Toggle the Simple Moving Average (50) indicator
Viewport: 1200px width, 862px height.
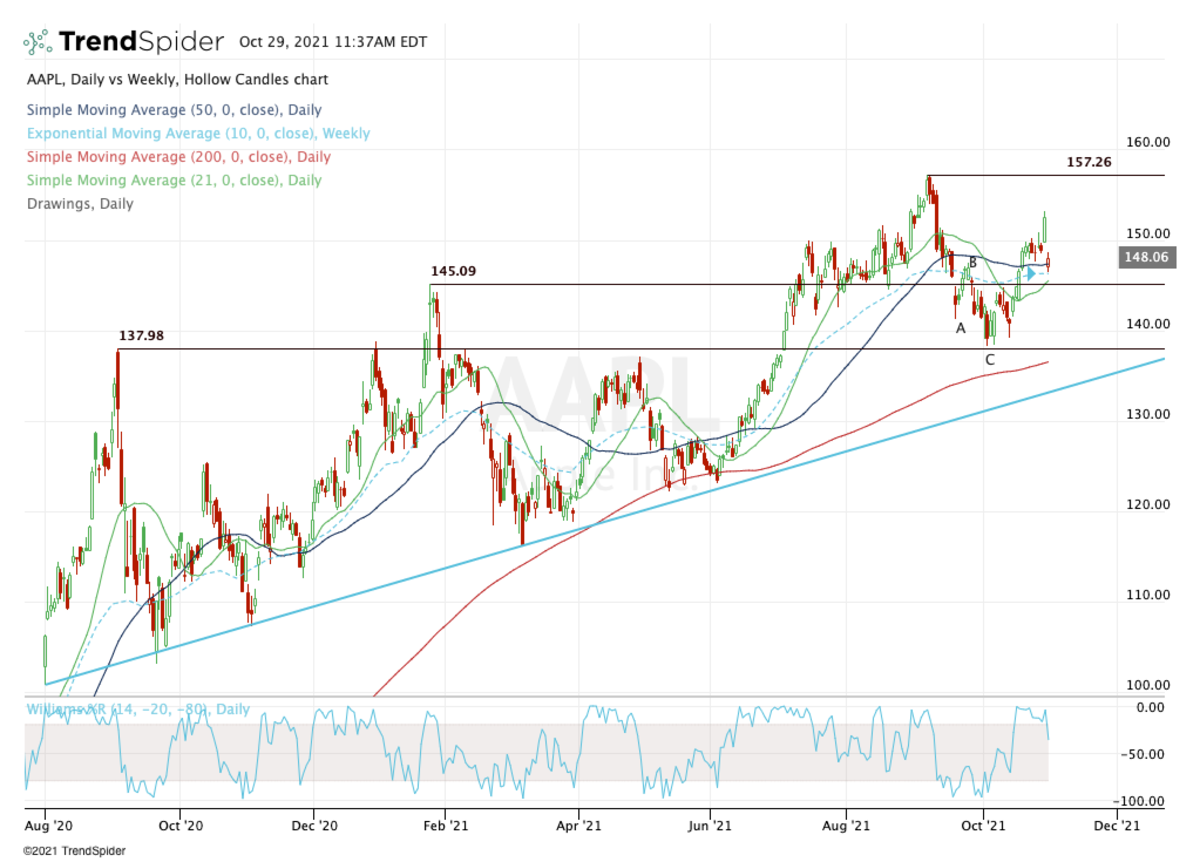pos(172,110)
